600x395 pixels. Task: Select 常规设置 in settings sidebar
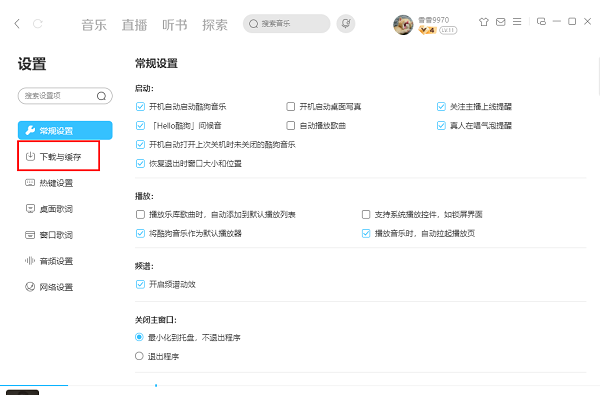(x=65, y=131)
